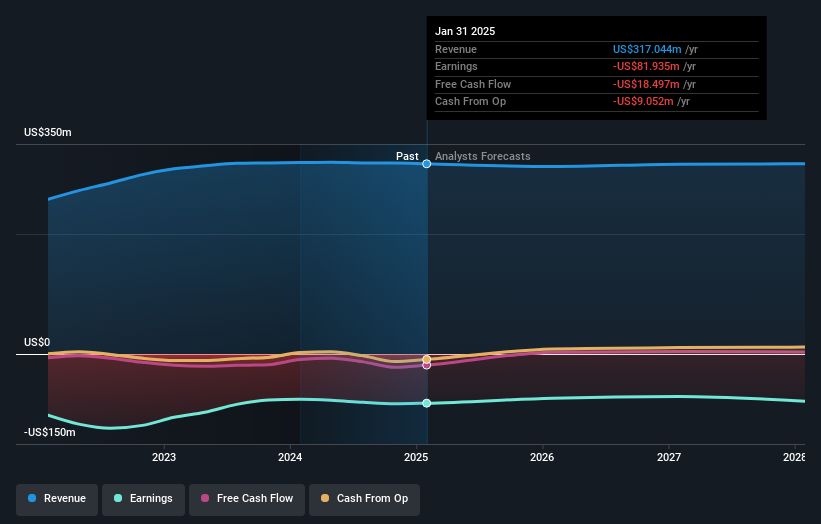Toggle the Cash From Op legend button
This screenshot has width=821, height=524.
point(364,499)
